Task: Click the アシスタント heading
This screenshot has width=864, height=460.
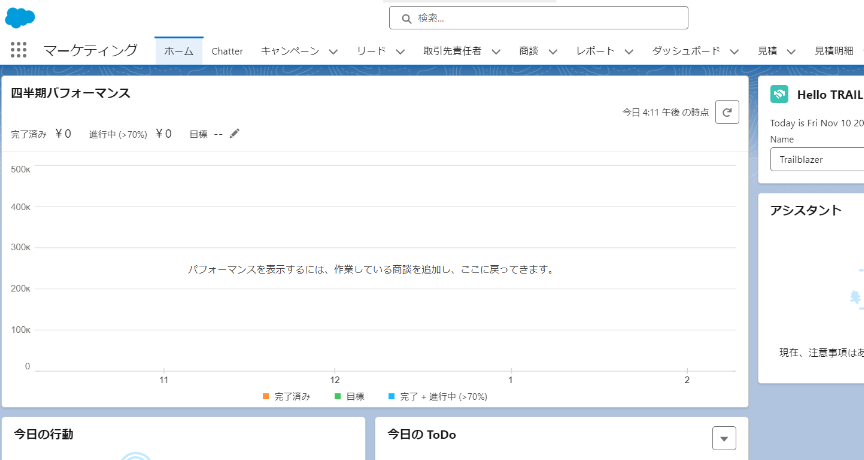Action: pyautogui.click(x=806, y=210)
